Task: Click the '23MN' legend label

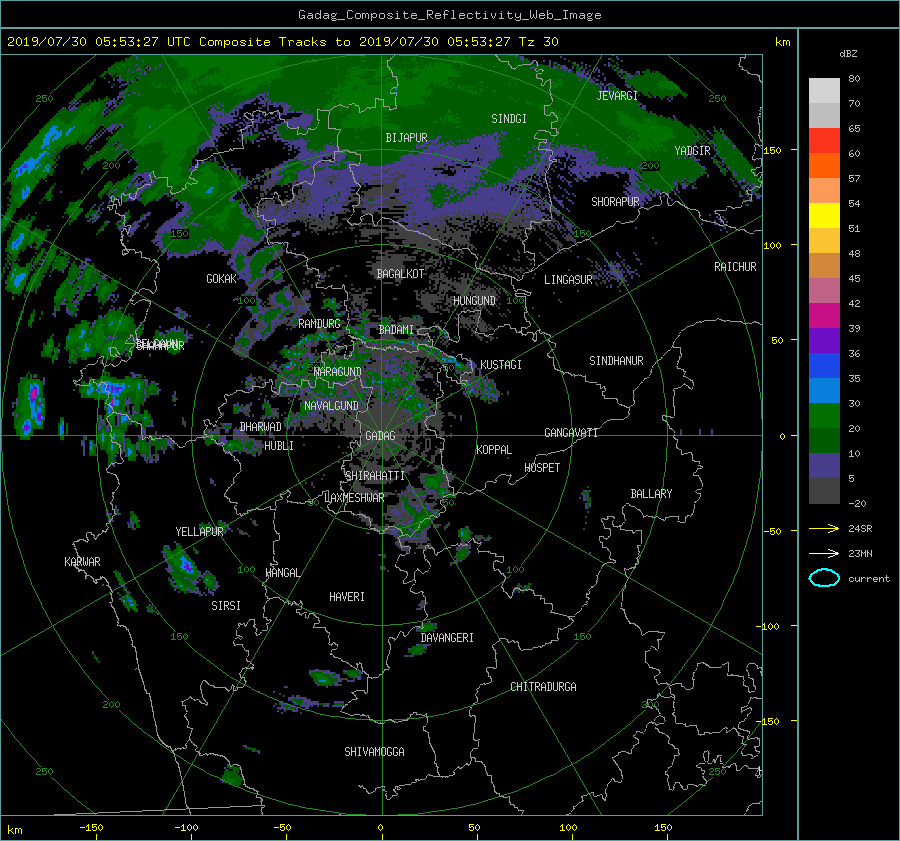Action: [860, 553]
